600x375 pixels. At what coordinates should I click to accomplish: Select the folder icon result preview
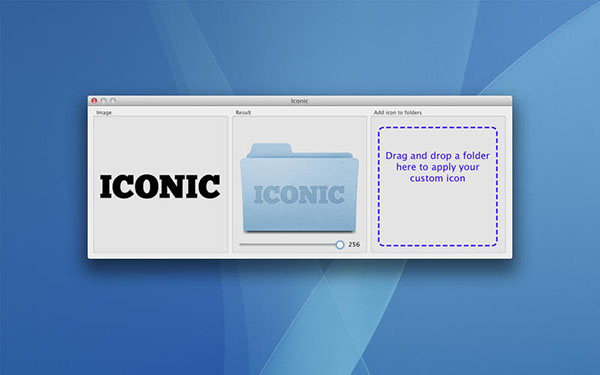coord(299,188)
